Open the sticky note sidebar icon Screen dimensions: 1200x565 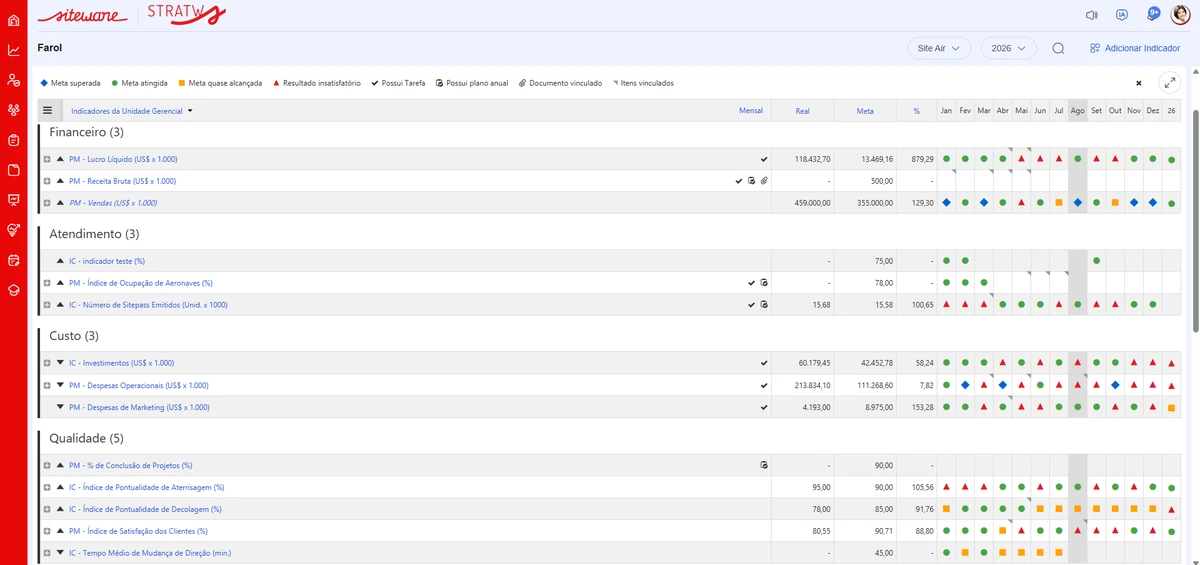13,170
